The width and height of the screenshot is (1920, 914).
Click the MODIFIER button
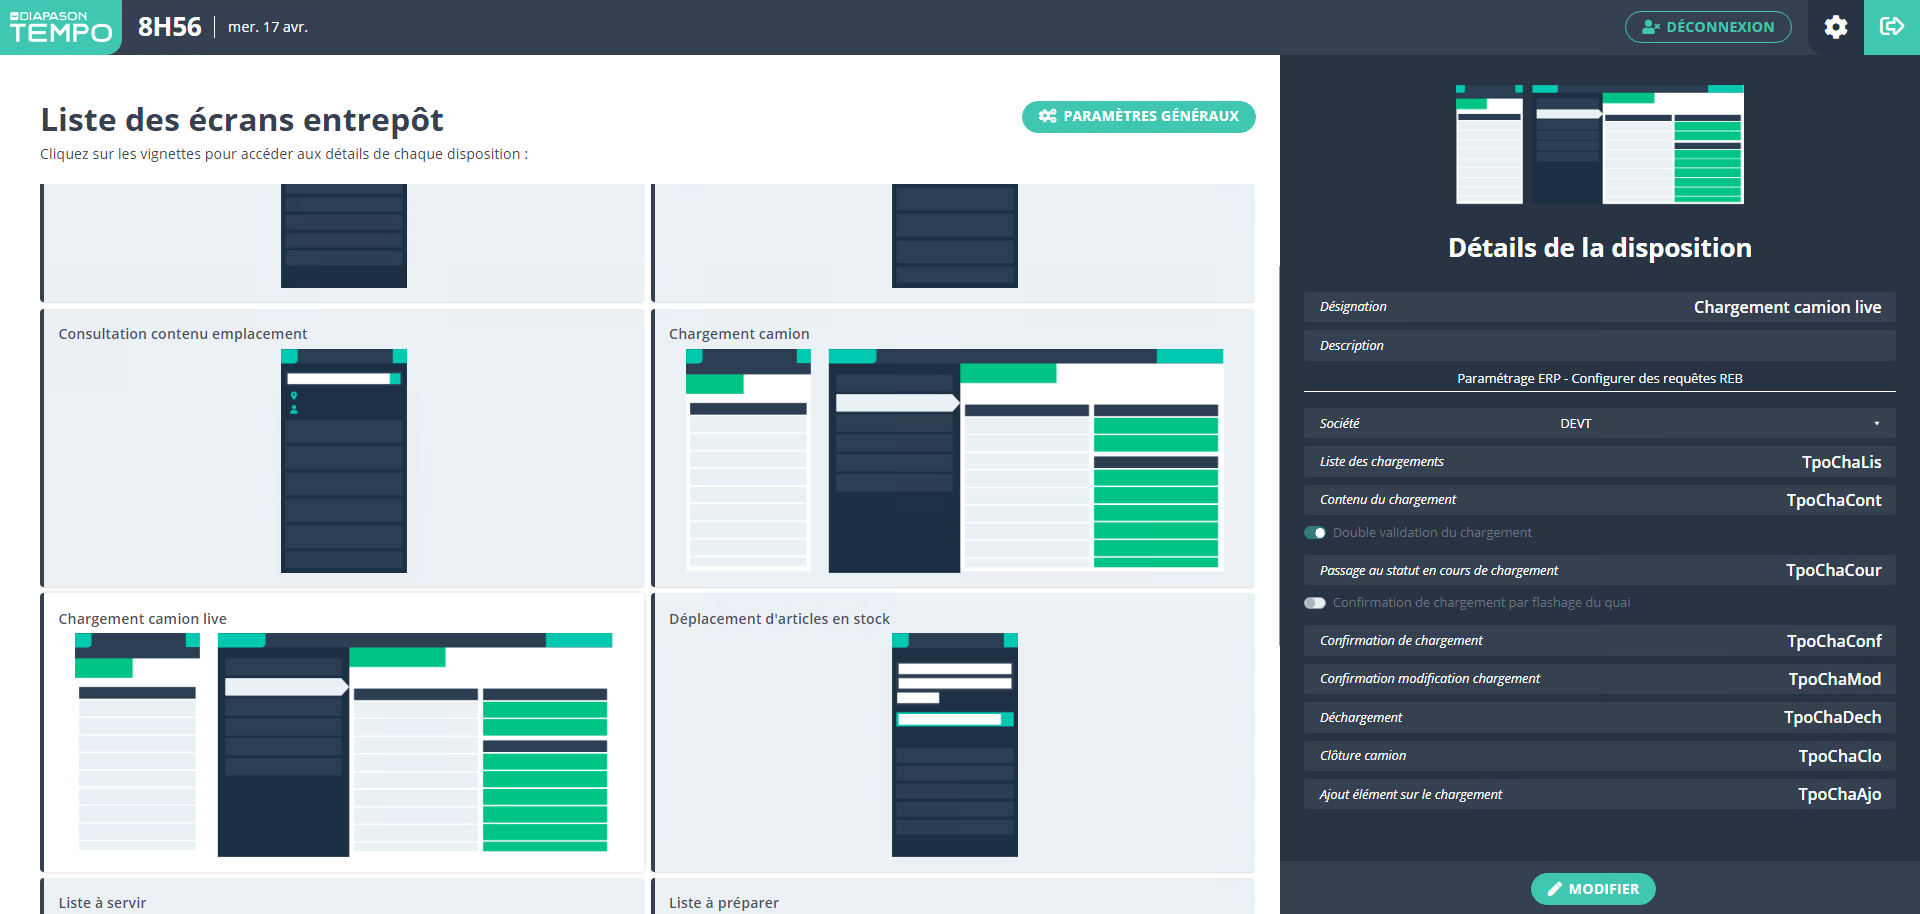1592,888
